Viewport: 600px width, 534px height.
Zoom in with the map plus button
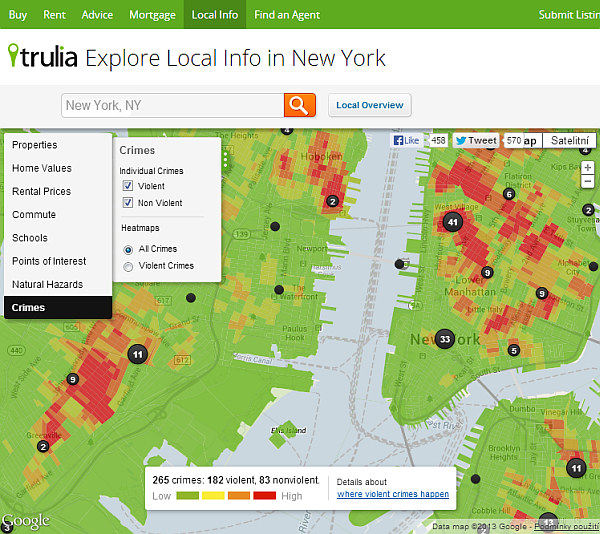click(x=588, y=168)
